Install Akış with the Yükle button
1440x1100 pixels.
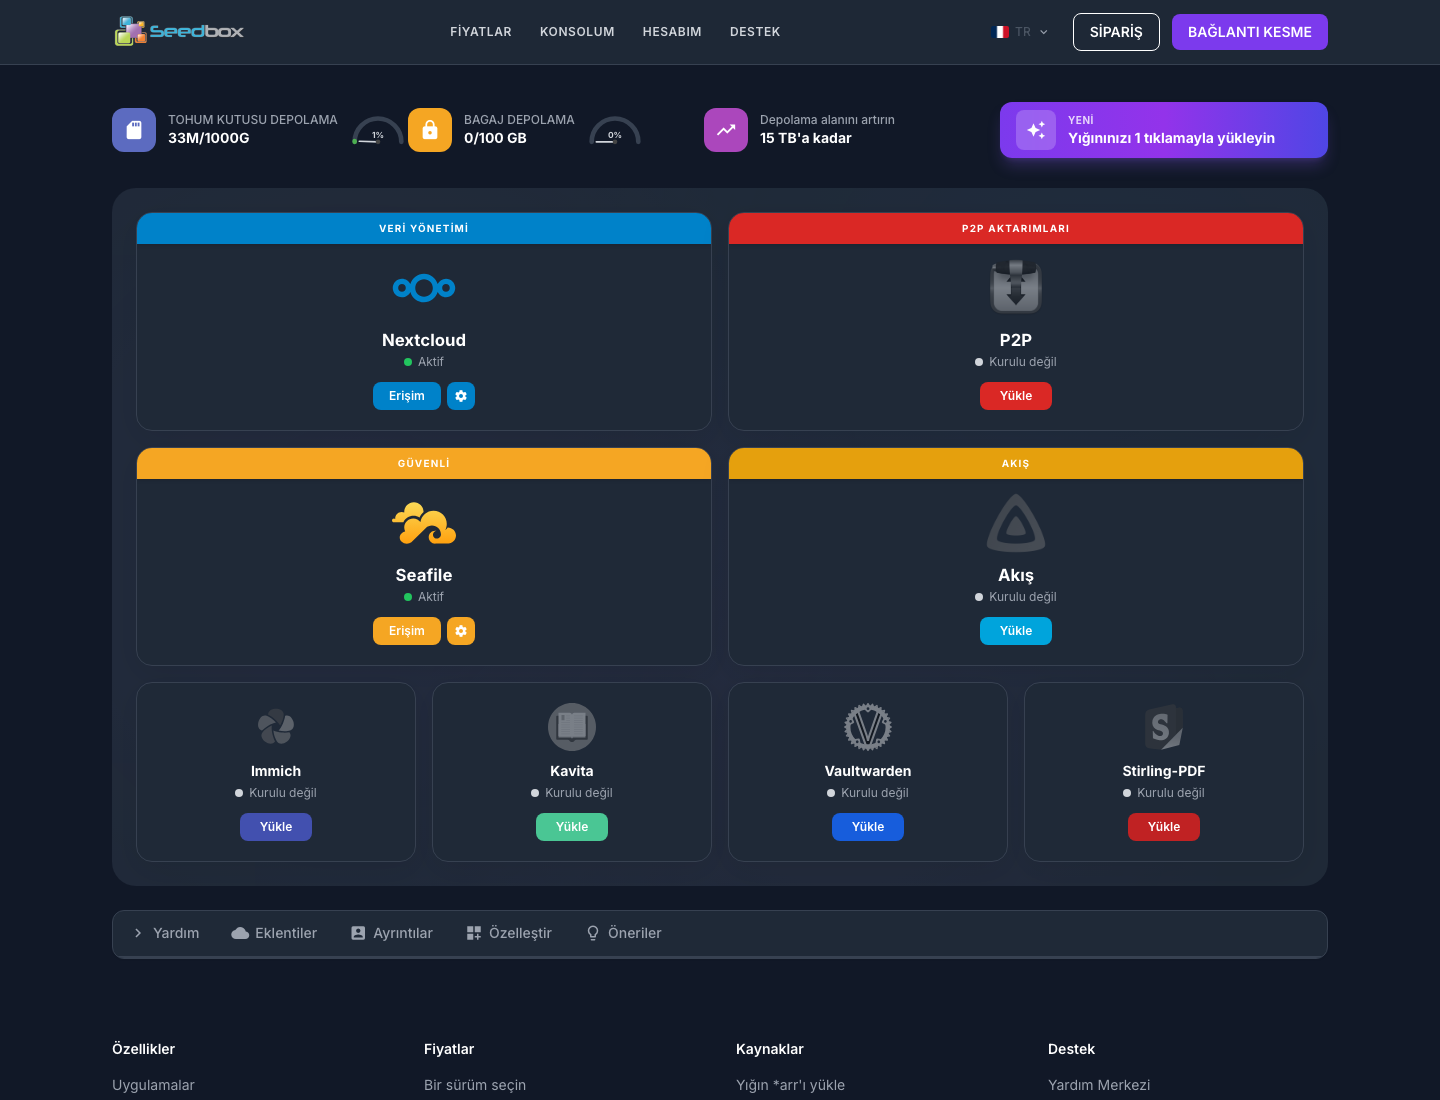tap(1016, 631)
